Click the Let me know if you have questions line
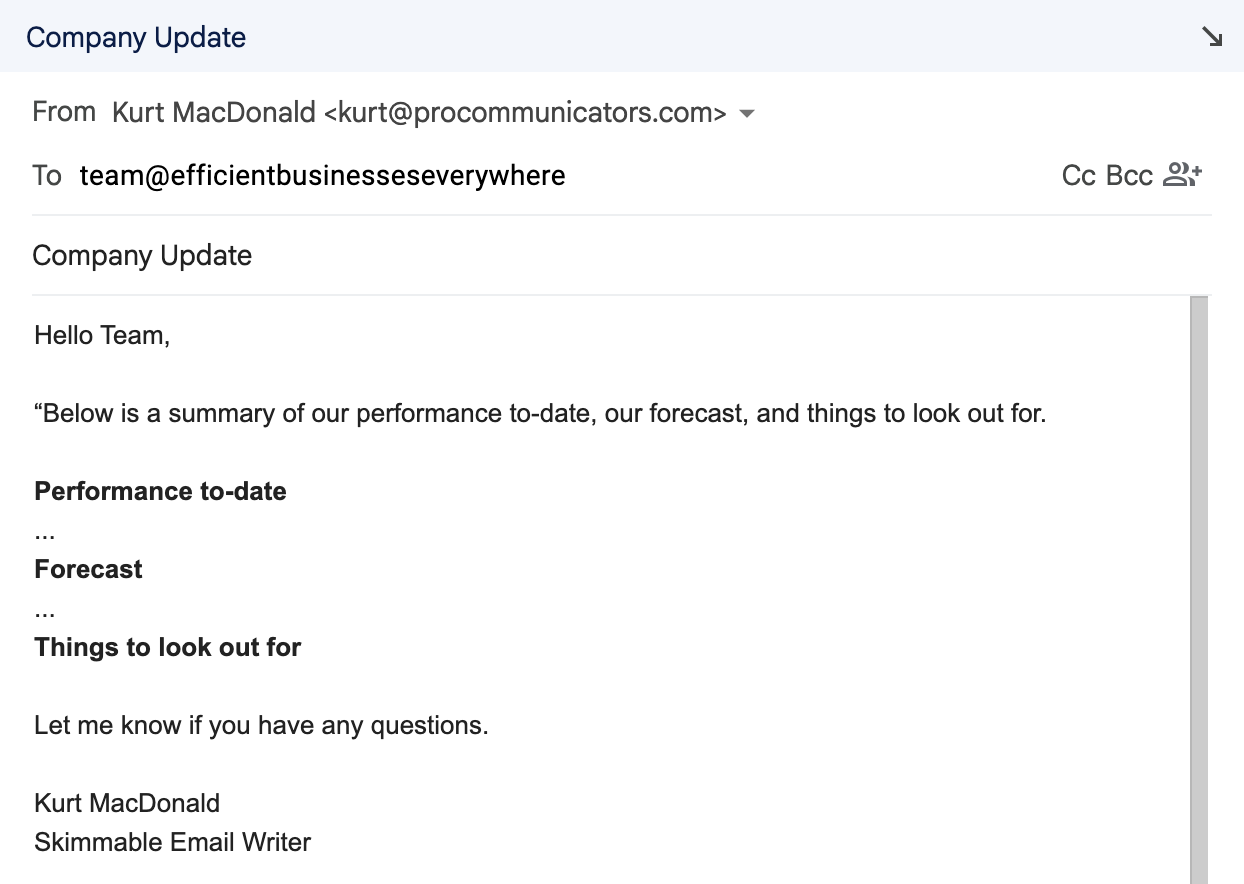This screenshot has height=884, width=1244. coord(261,725)
